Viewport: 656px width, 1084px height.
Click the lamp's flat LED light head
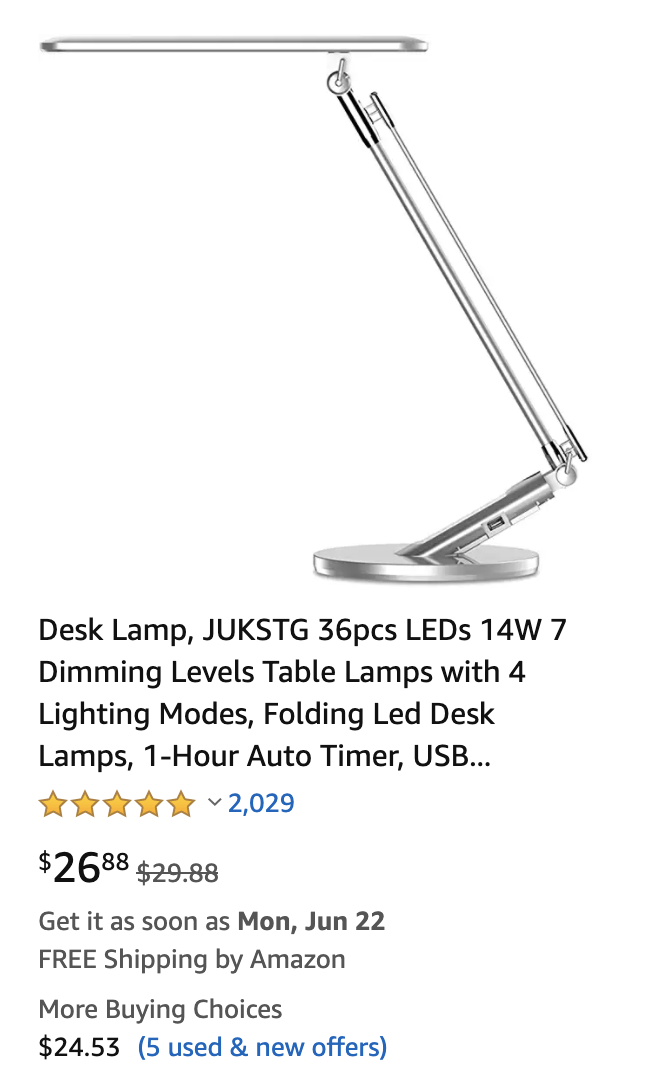tap(234, 46)
